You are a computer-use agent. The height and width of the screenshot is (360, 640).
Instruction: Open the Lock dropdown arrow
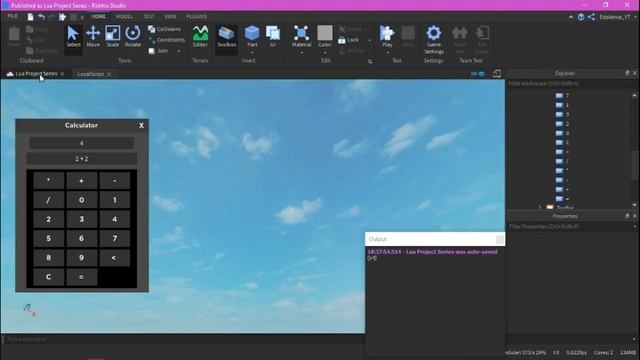click(370, 40)
